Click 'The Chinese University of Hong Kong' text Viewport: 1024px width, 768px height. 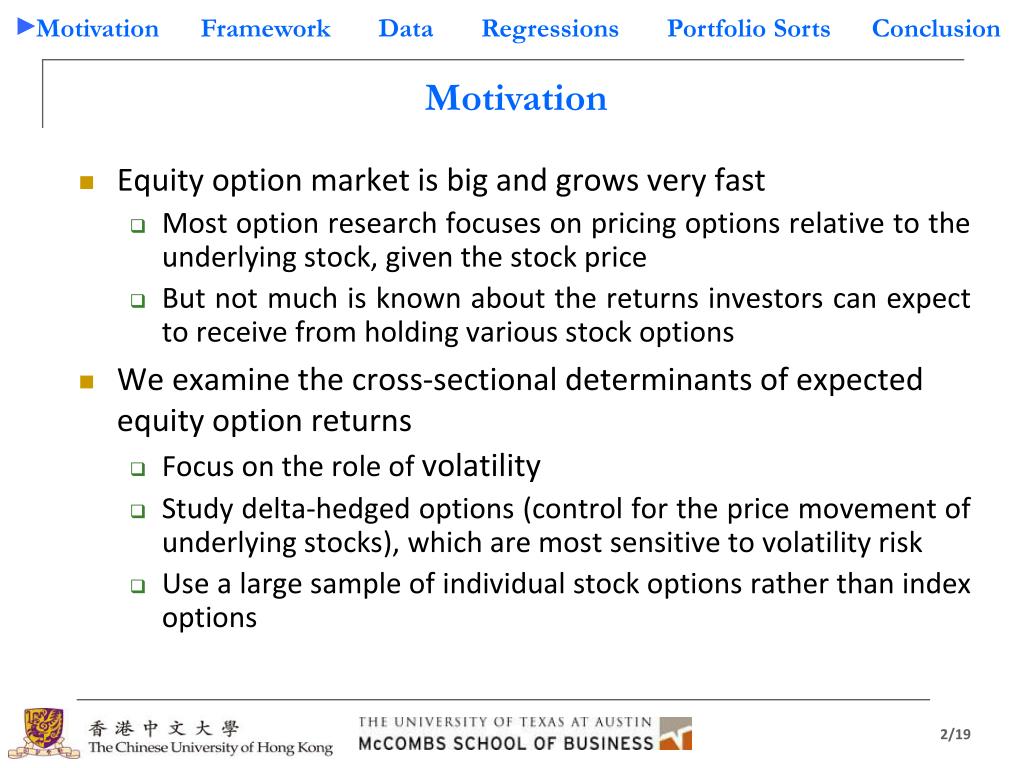(210, 747)
